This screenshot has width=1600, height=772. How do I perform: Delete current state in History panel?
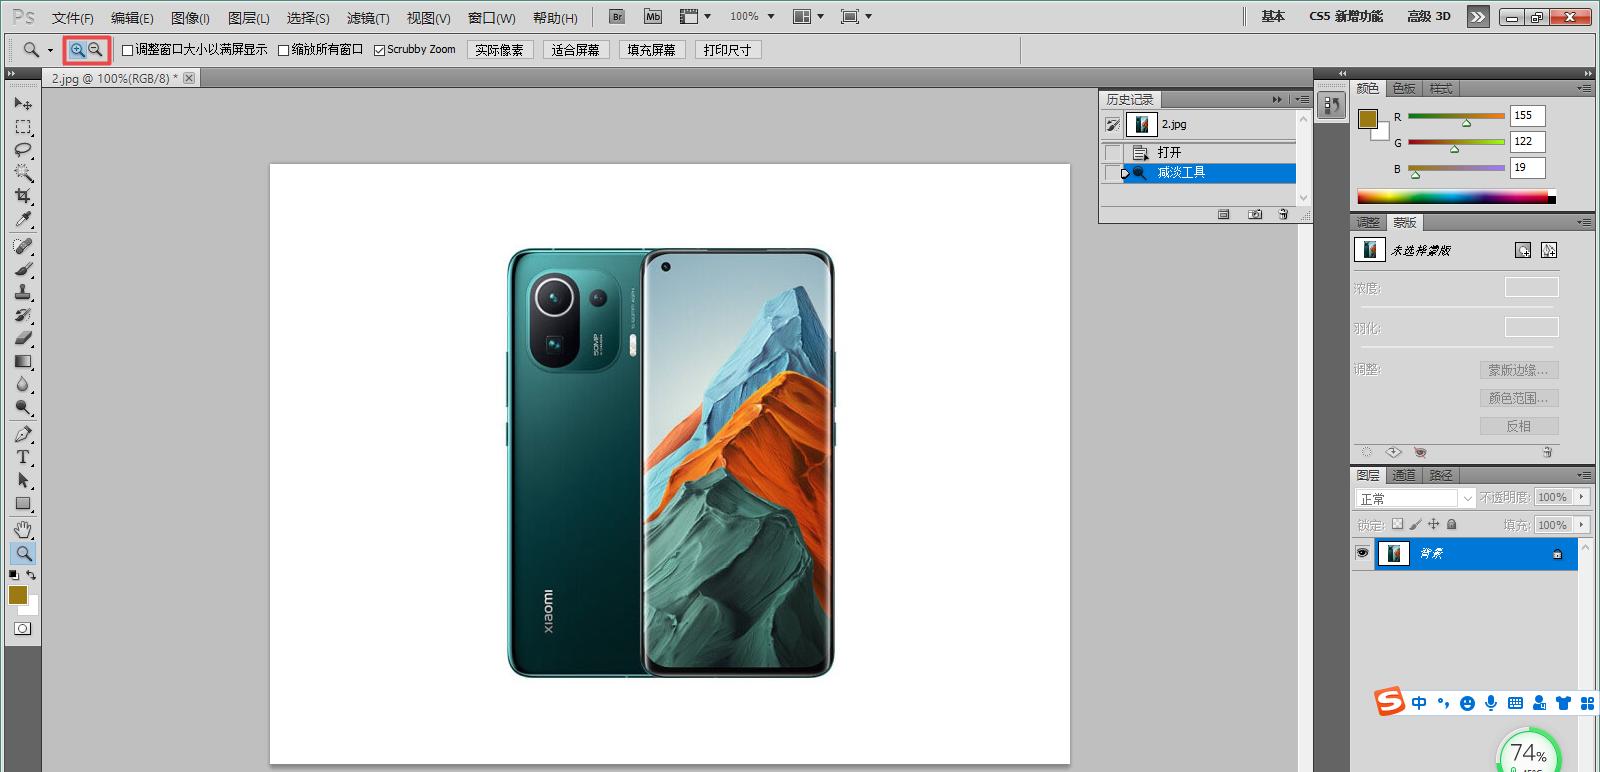point(1283,214)
